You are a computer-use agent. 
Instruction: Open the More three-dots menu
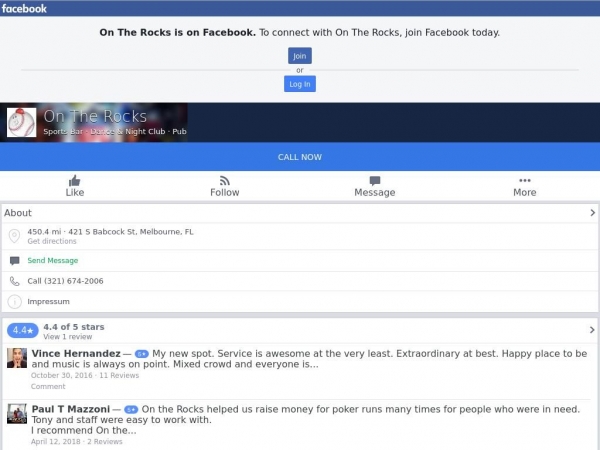(x=525, y=180)
